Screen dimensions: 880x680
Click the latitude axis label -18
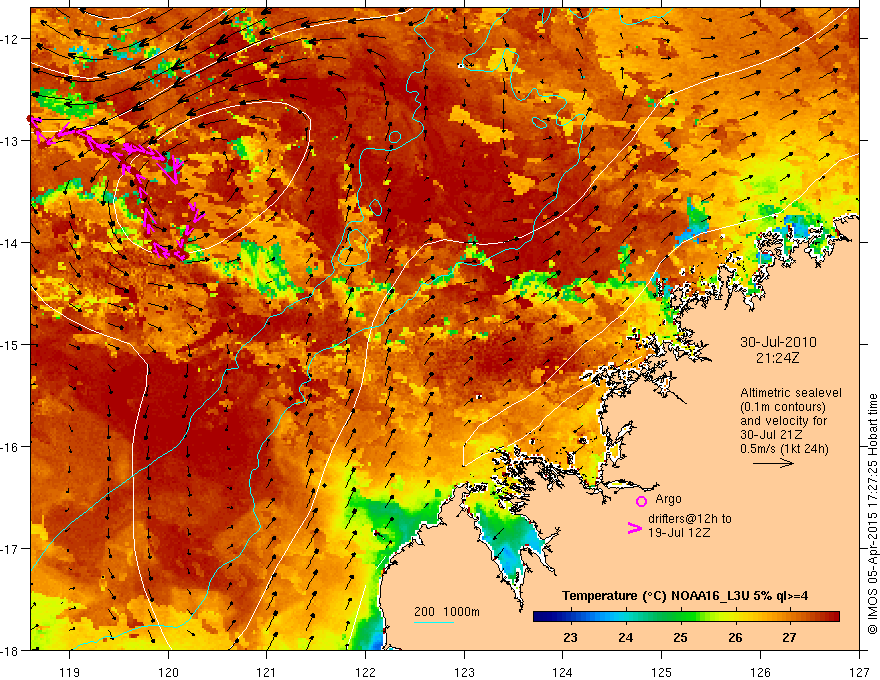click(10, 650)
